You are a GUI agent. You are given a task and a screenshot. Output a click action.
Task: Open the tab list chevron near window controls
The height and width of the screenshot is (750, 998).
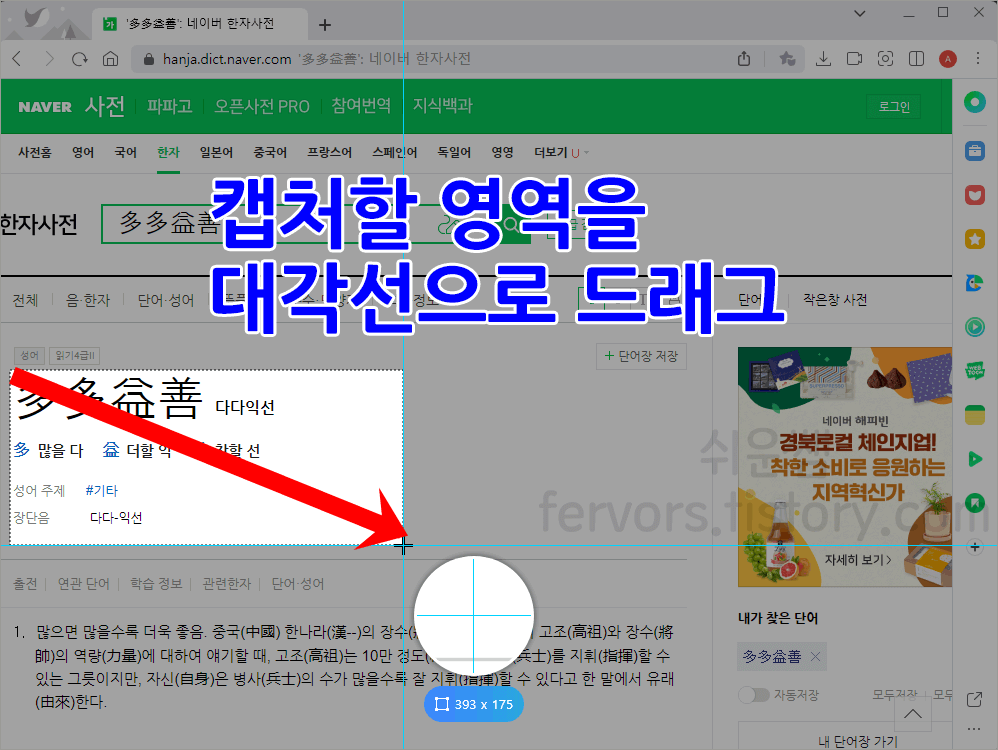(x=861, y=14)
